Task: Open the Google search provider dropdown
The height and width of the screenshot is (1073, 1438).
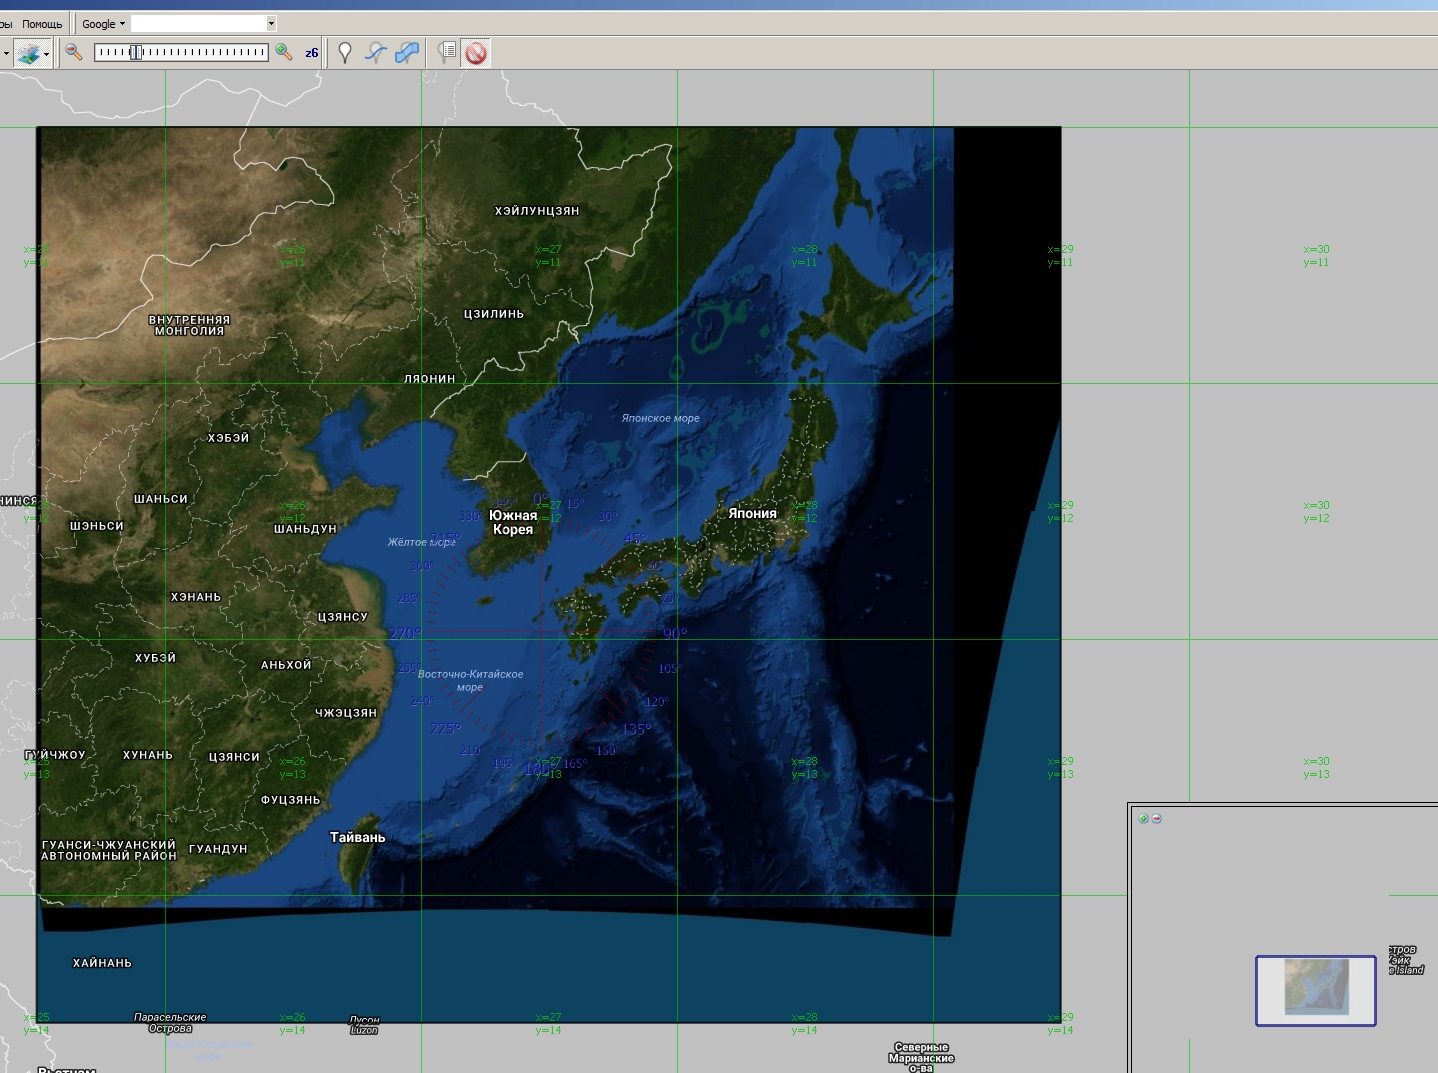Action: (x=103, y=24)
